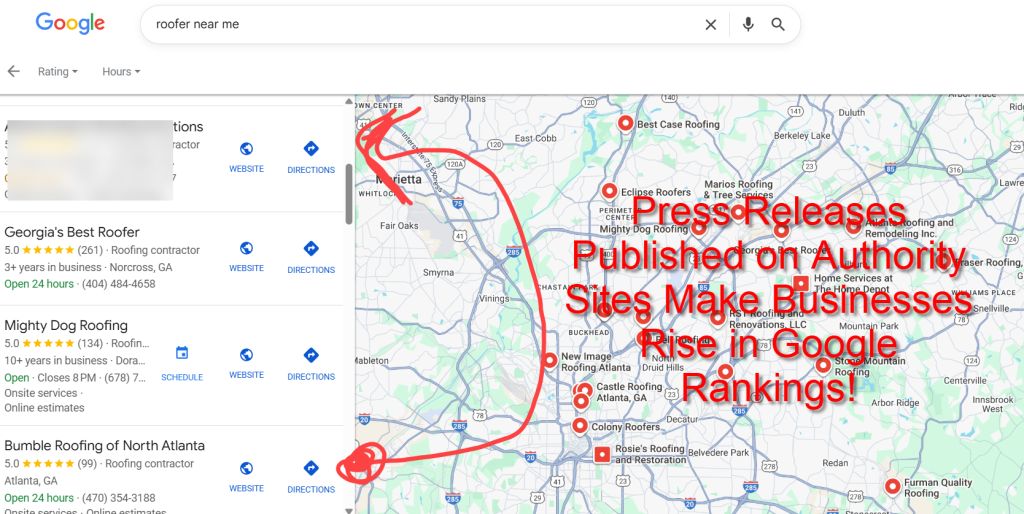Expand the Rating filter dropdown
The image size is (1024, 514).
coord(57,72)
